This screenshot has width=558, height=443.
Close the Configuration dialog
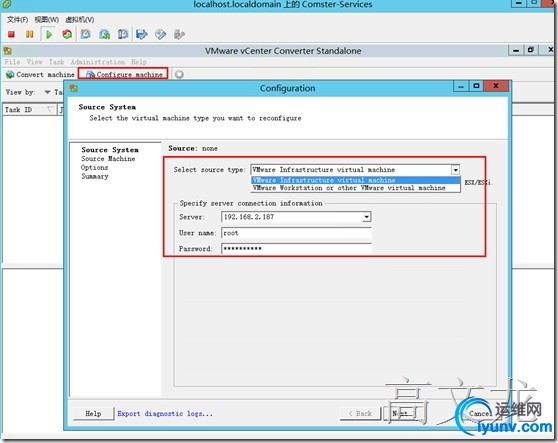(496, 86)
